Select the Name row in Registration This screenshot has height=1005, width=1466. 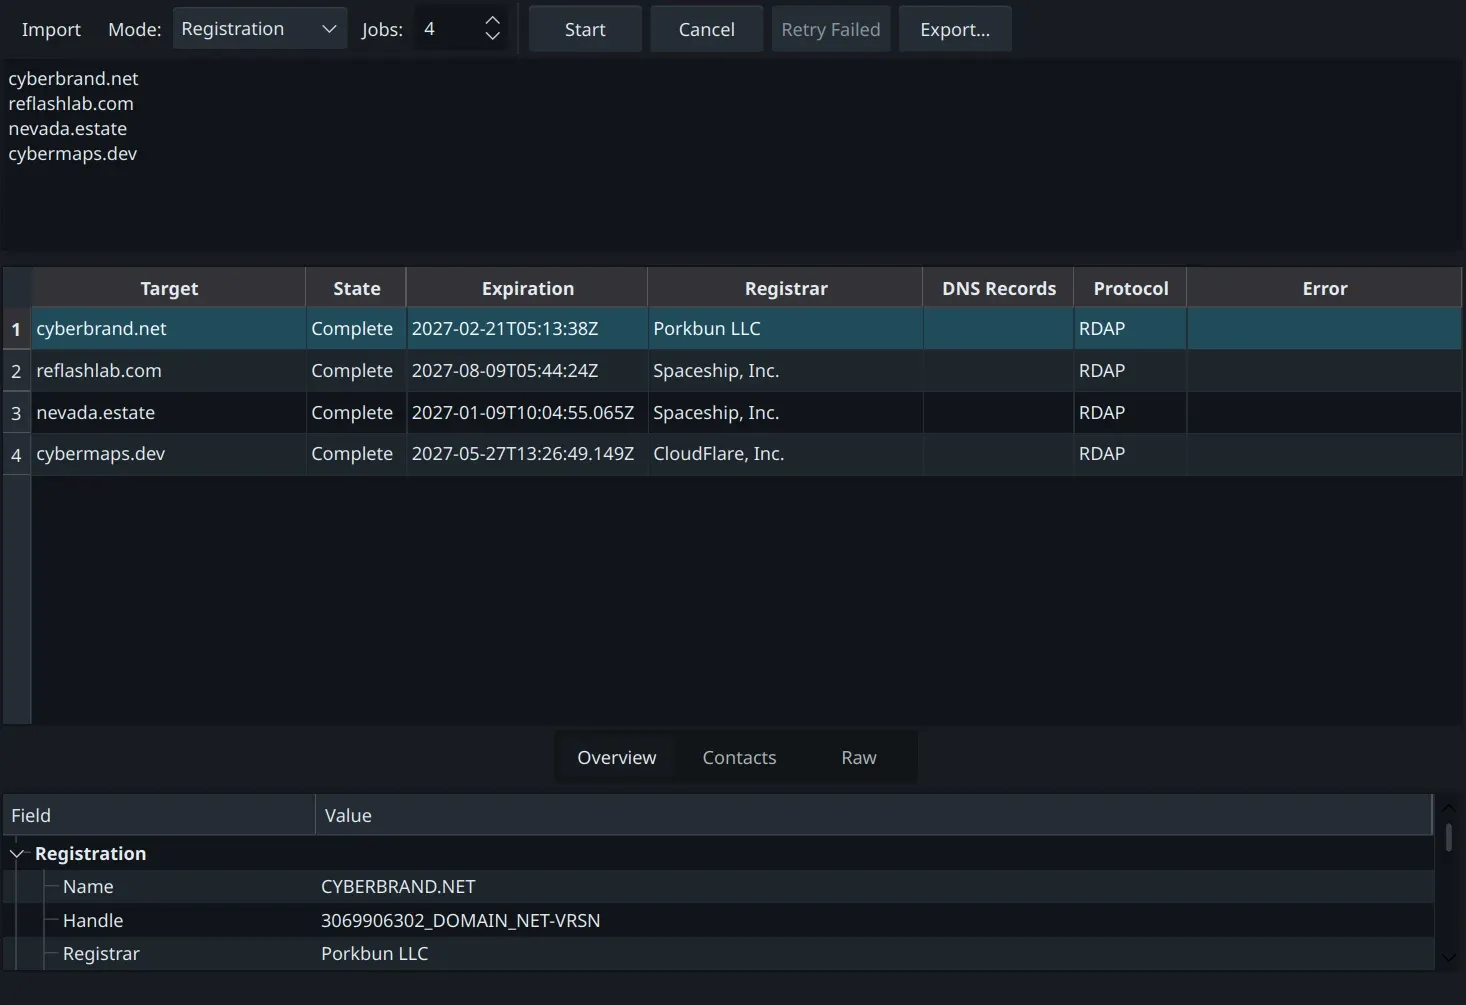(x=718, y=886)
